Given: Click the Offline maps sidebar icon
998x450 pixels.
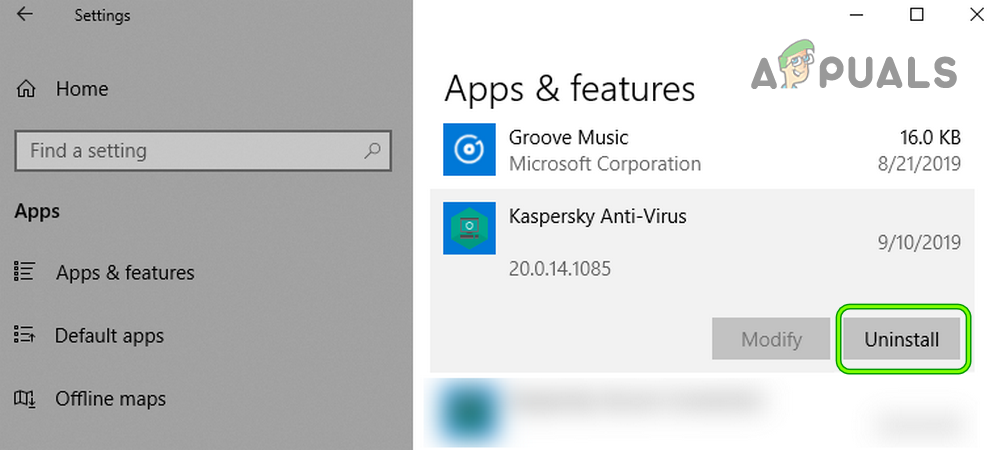Looking at the screenshot, I should pyautogui.click(x=26, y=399).
